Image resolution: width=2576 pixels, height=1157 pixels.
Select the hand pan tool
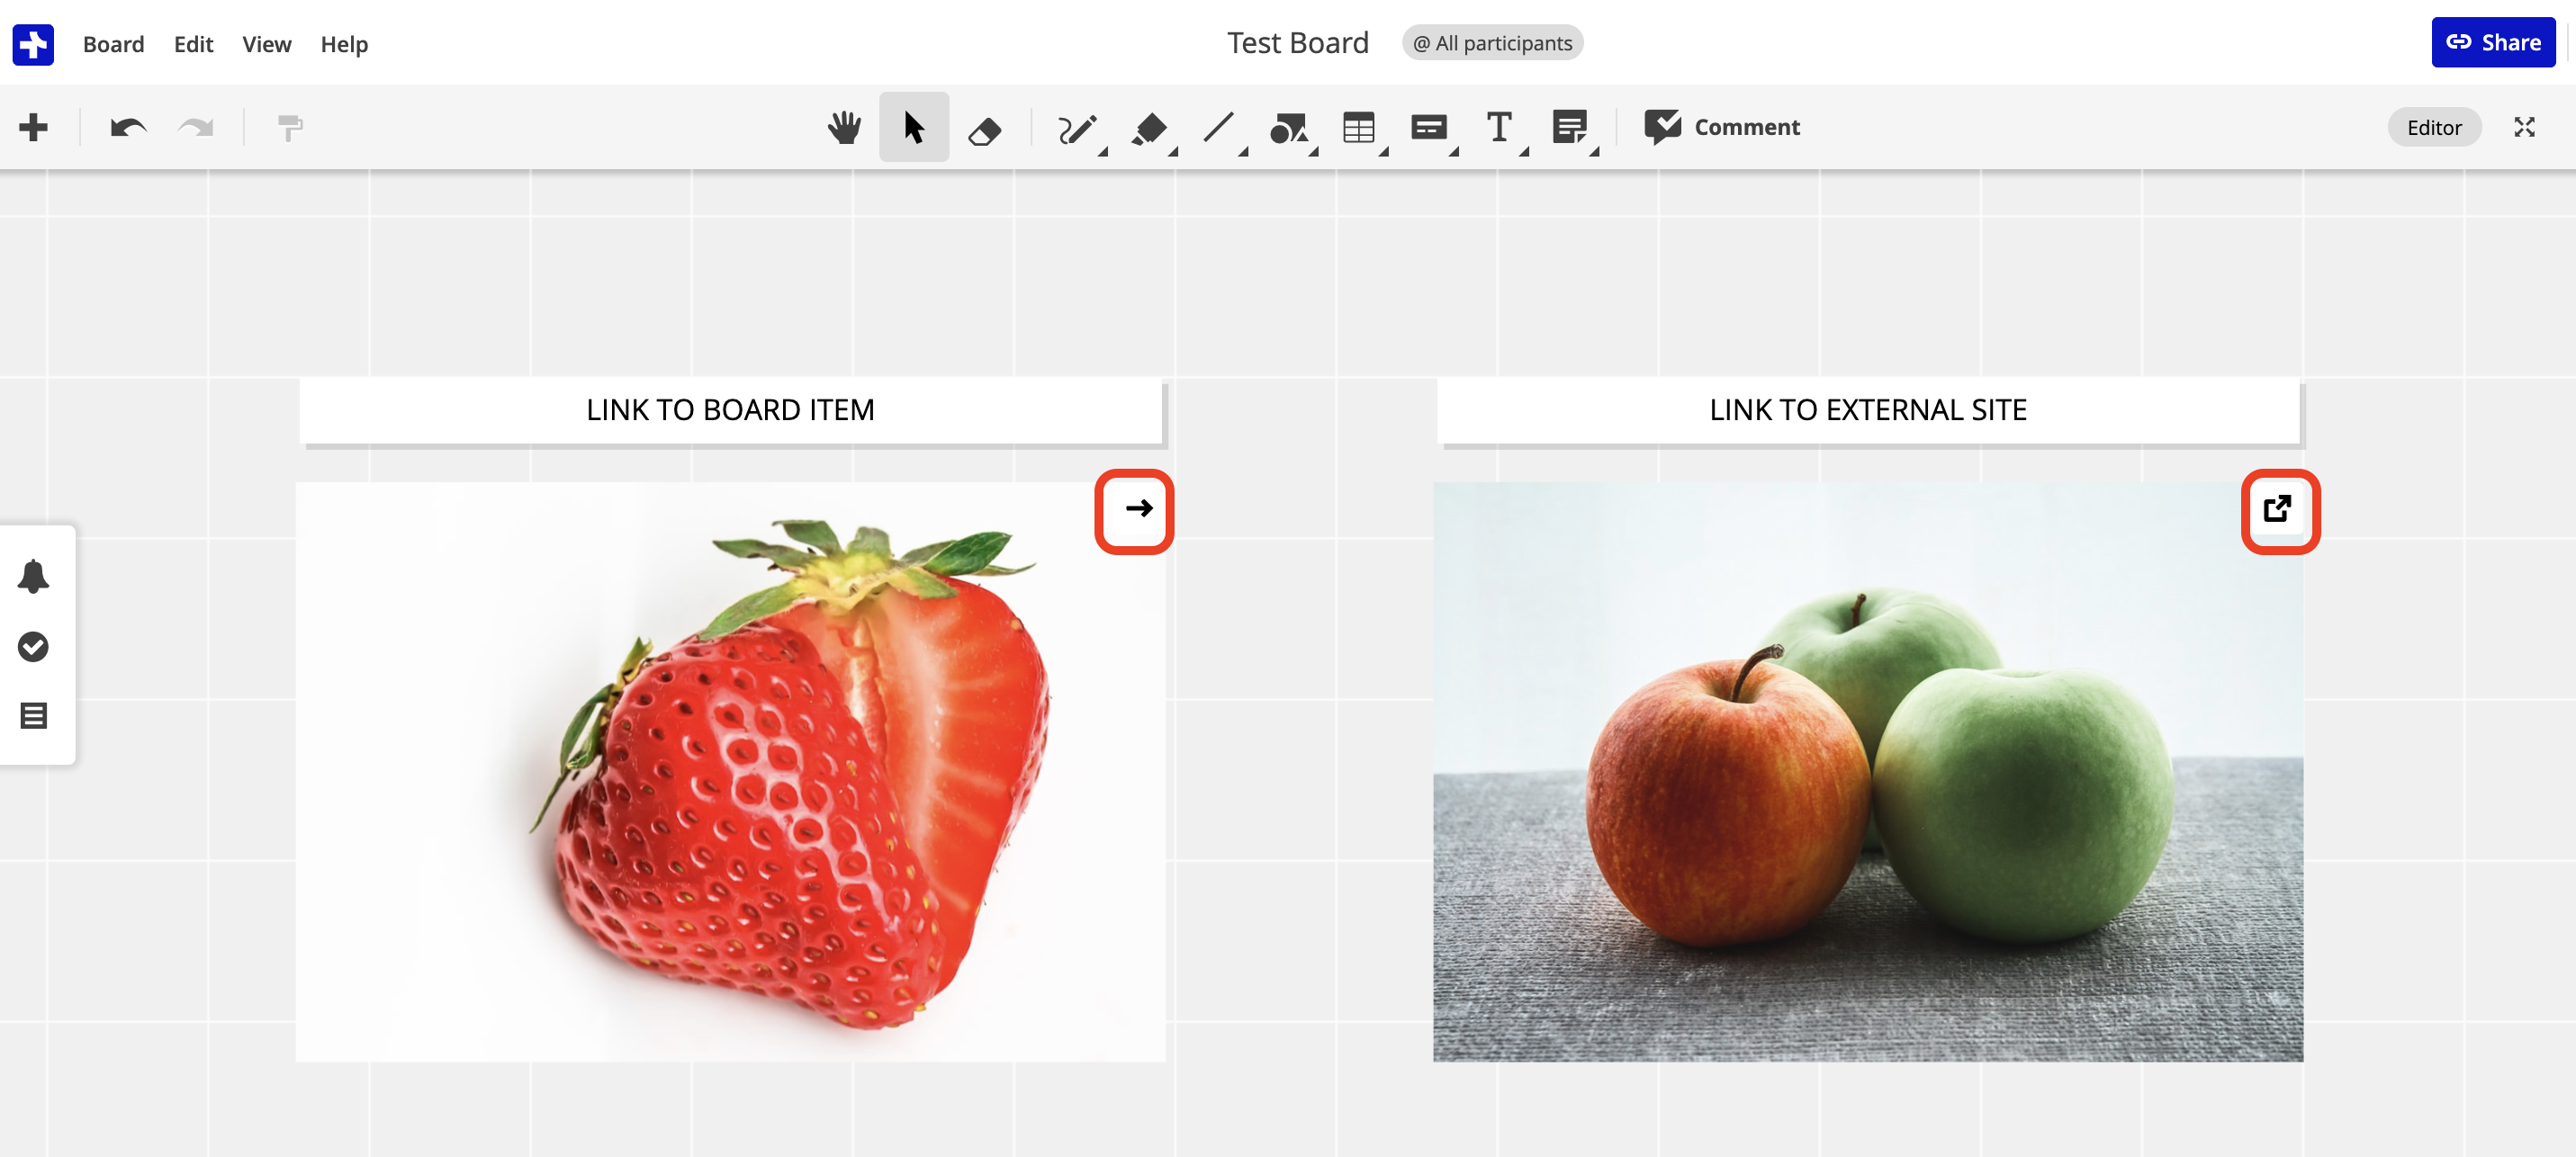point(844,127)
